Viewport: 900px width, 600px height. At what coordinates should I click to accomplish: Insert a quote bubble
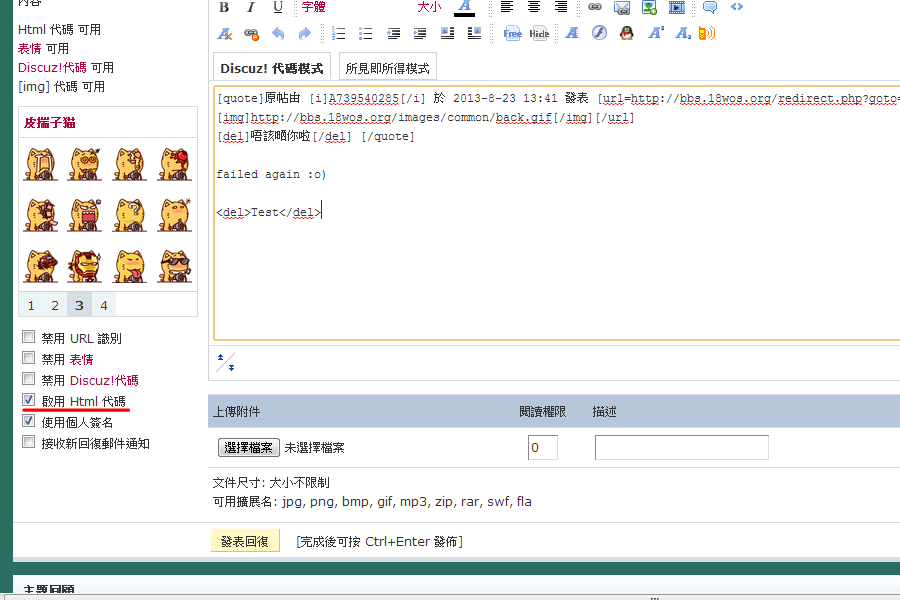[x=709, y=7]
